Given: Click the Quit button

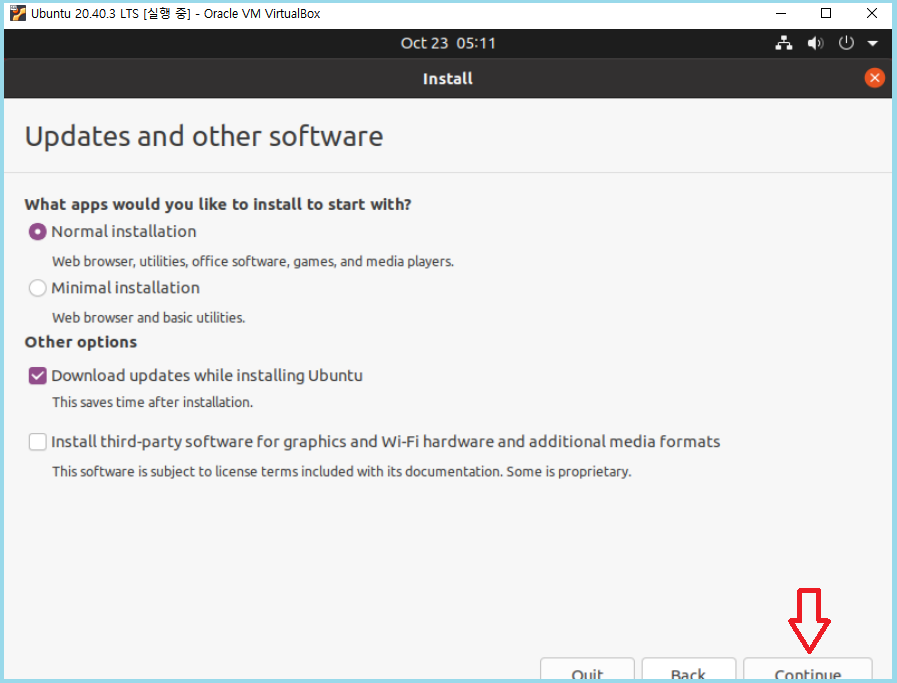Looking at the screenshot, I should click(x=587, y=670).
